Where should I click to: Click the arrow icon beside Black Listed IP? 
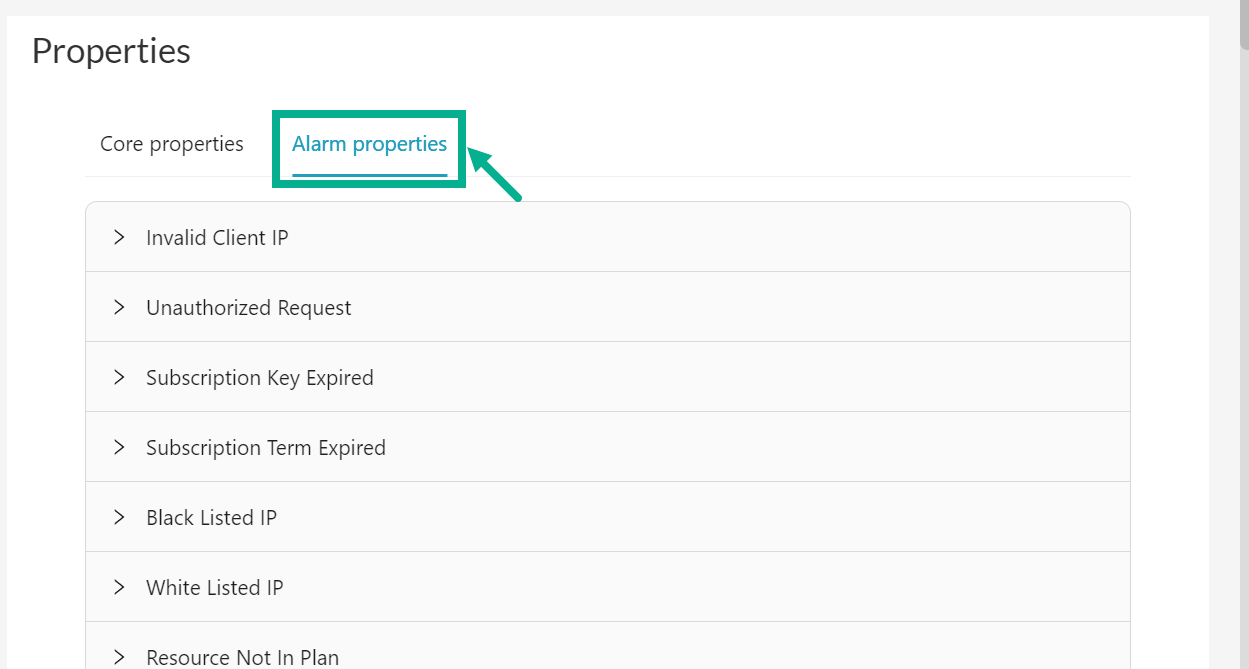[119, 517]
